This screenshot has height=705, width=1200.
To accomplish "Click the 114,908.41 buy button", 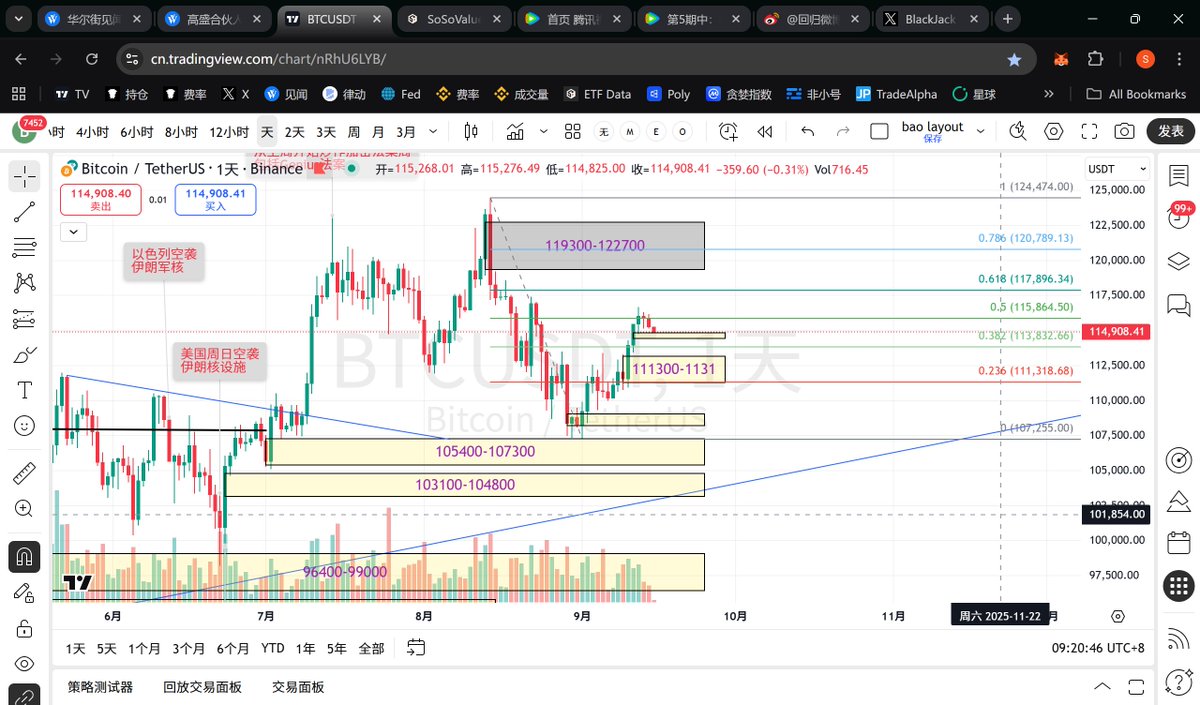I will [x=215, y=199].
